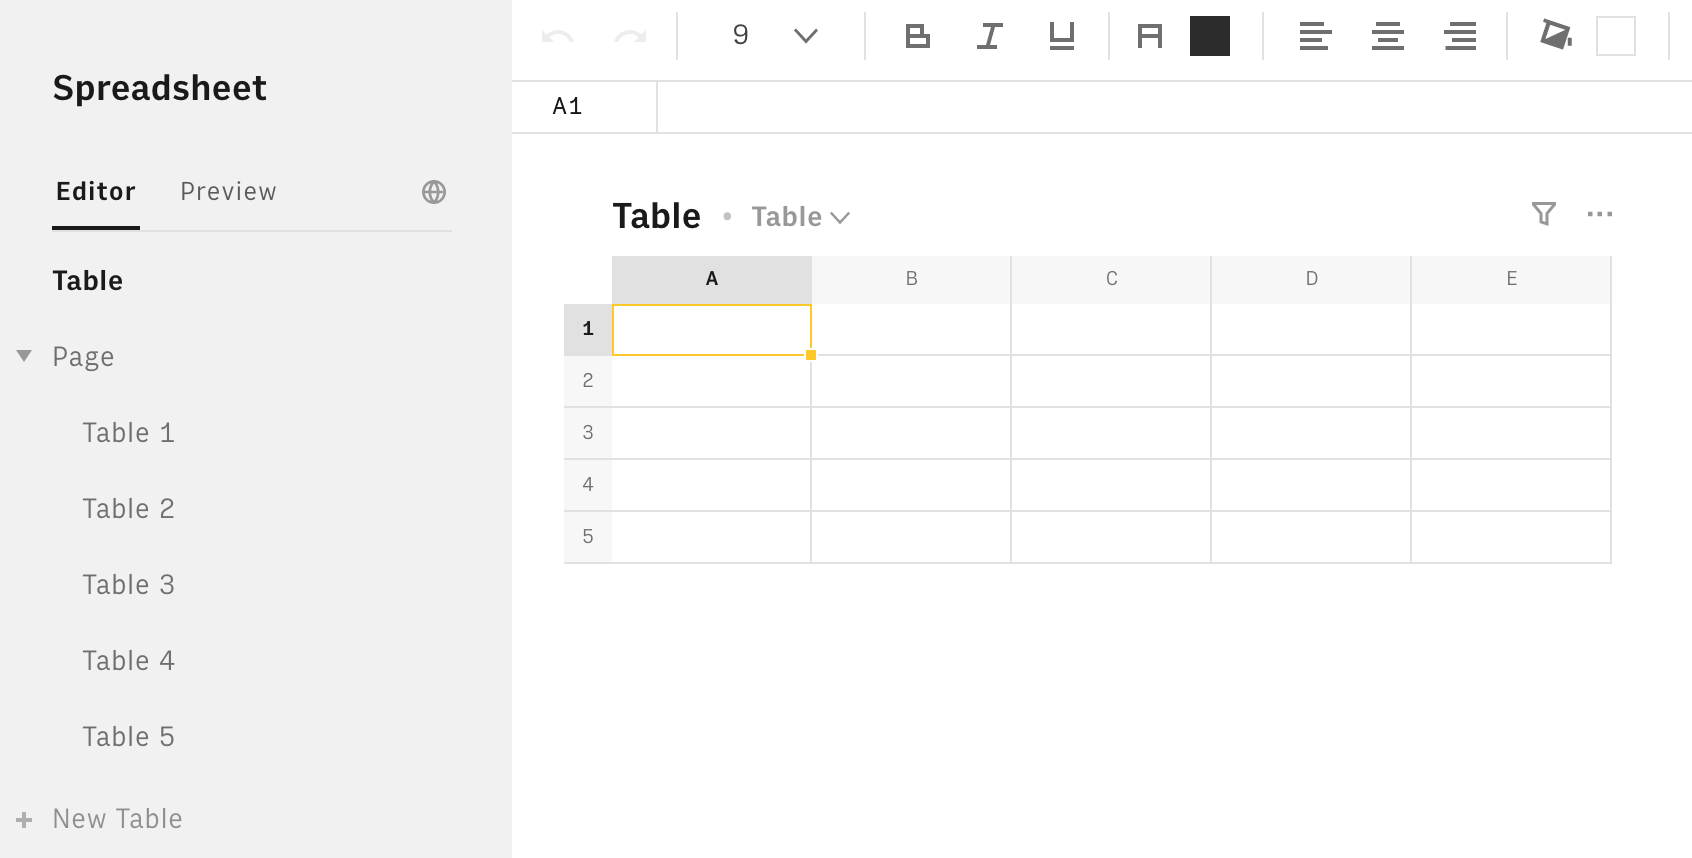Open Table 3 in the sidebar

(x=128, y=585)
